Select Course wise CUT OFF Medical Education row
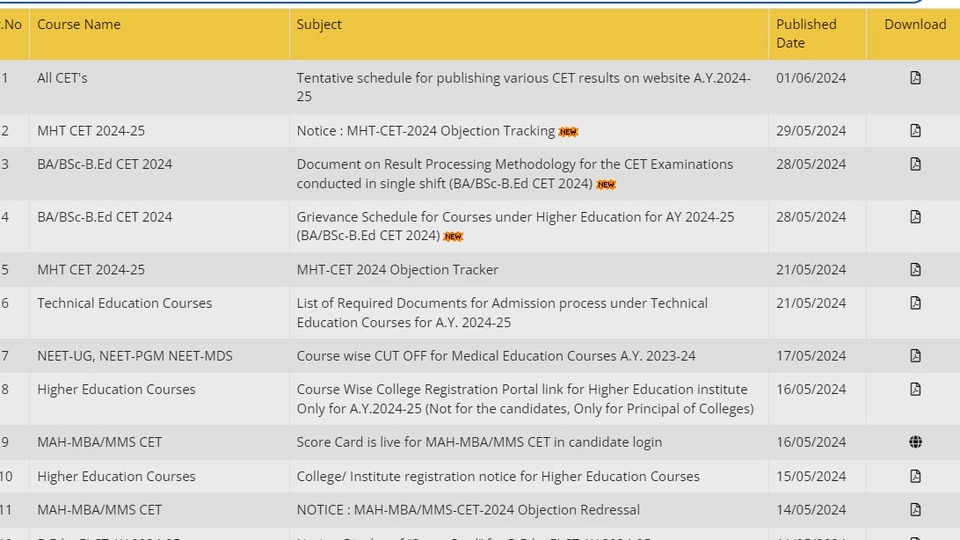Image resolution: width=960 pixels, height=540 pixels. [480, 356]
